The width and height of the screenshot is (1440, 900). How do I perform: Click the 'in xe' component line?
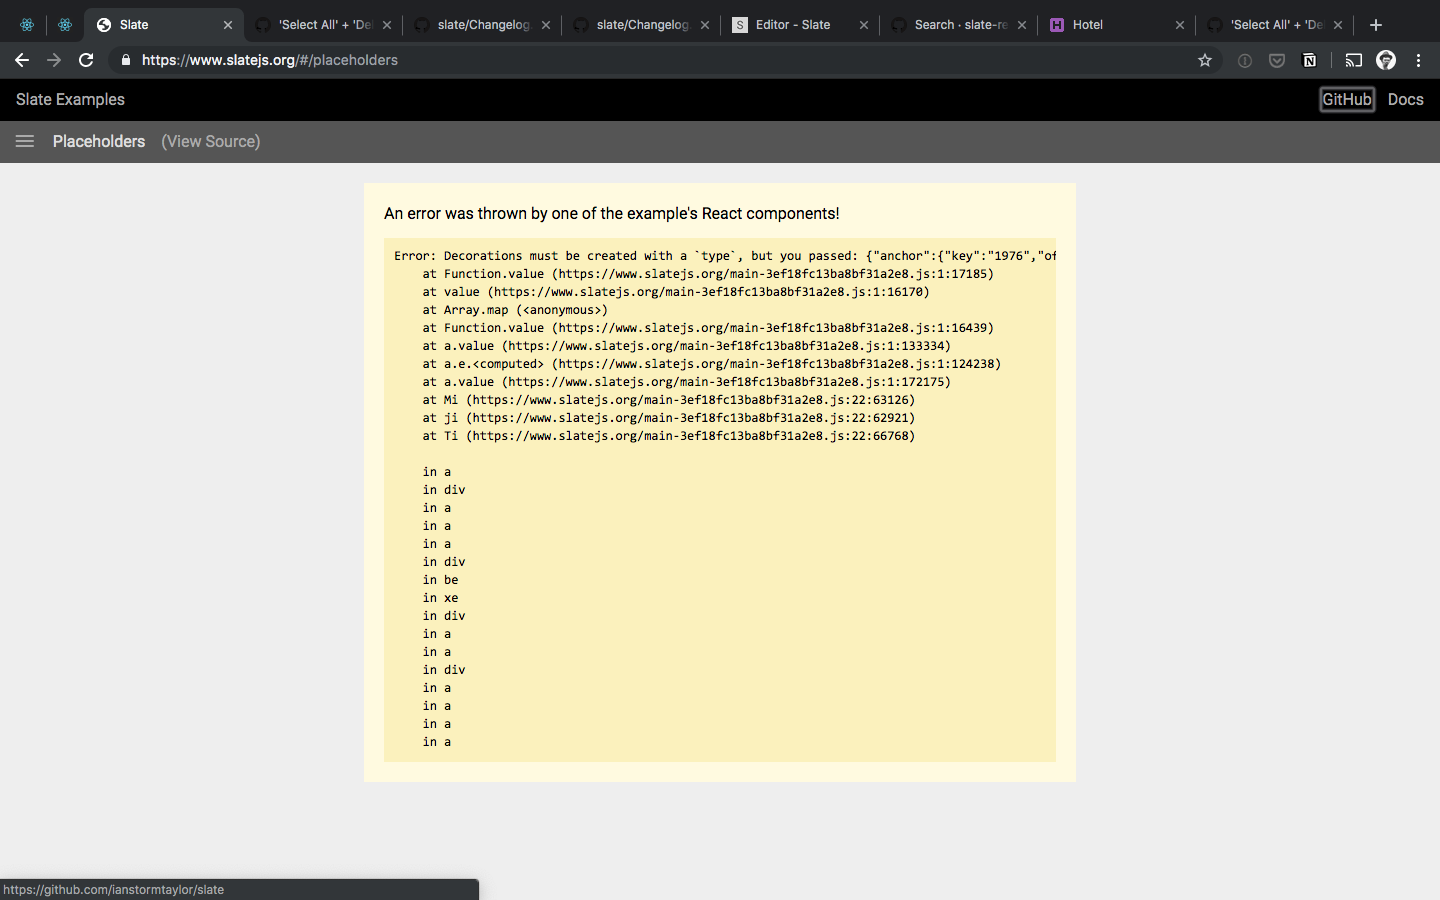pyautogui.click(x=440, y=598)
